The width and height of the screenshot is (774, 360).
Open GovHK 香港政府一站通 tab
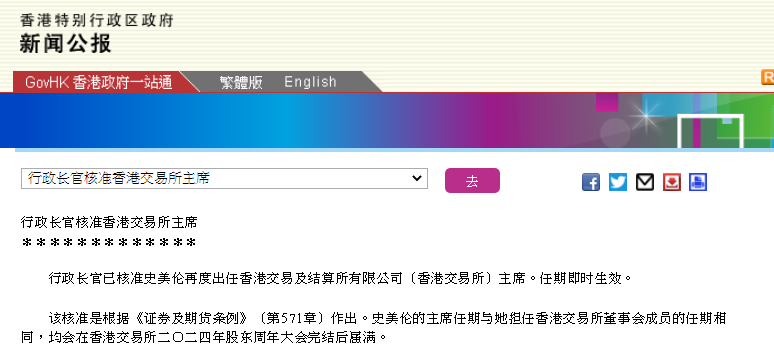[99, 82]
